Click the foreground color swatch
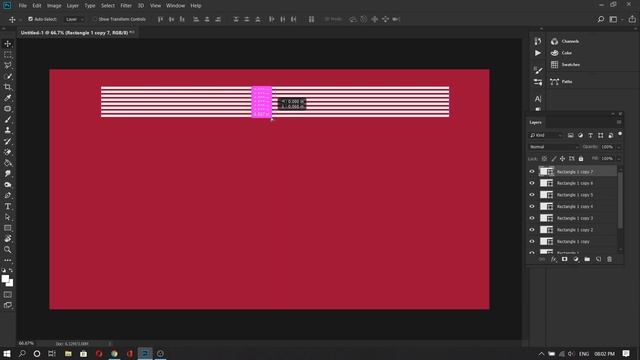The height and width of the screenshot is (360, 640). (x=4, y=279)
